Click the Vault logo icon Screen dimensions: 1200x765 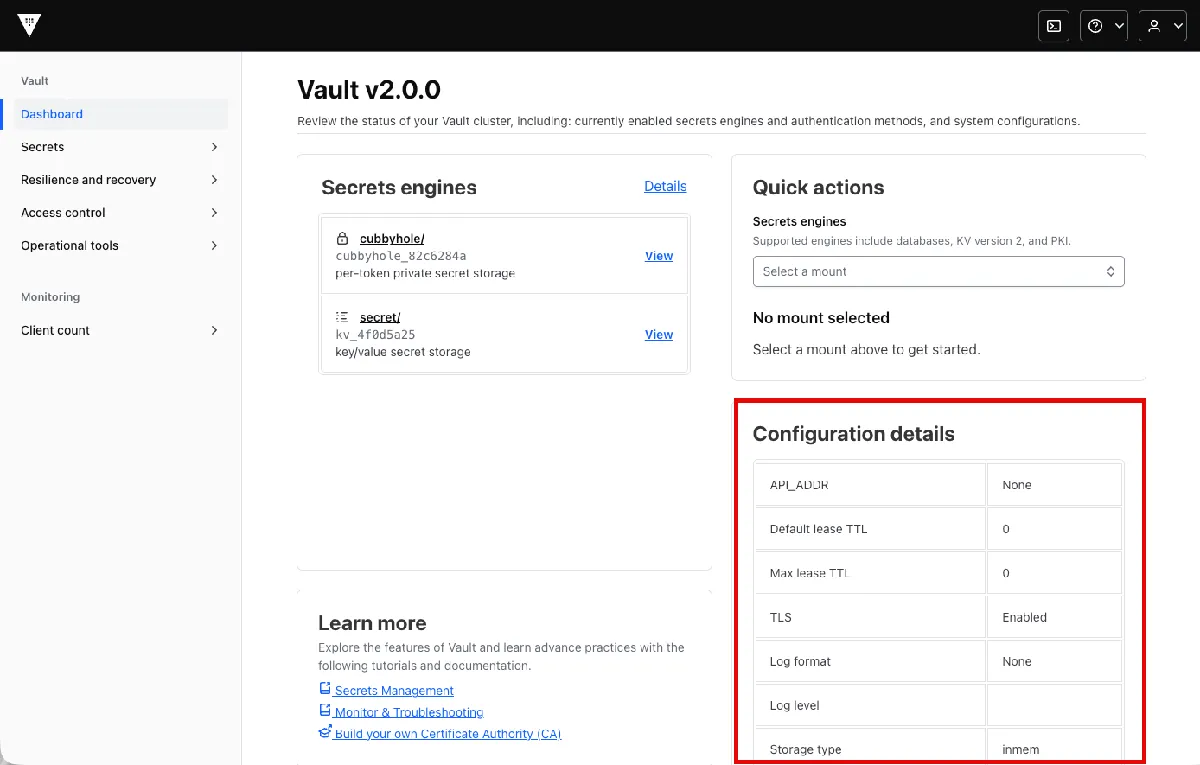[x=29, y=26]
